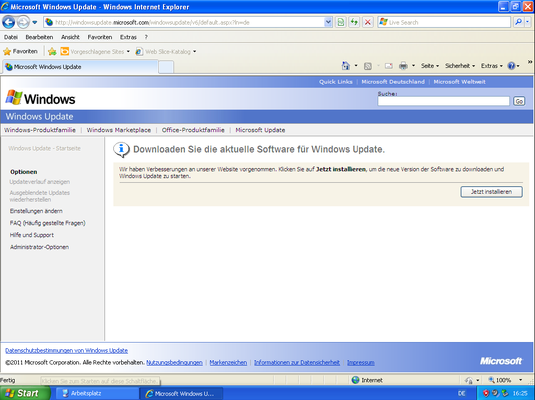Open the Seite command menu
535x400 pixels.
point(430,66)
